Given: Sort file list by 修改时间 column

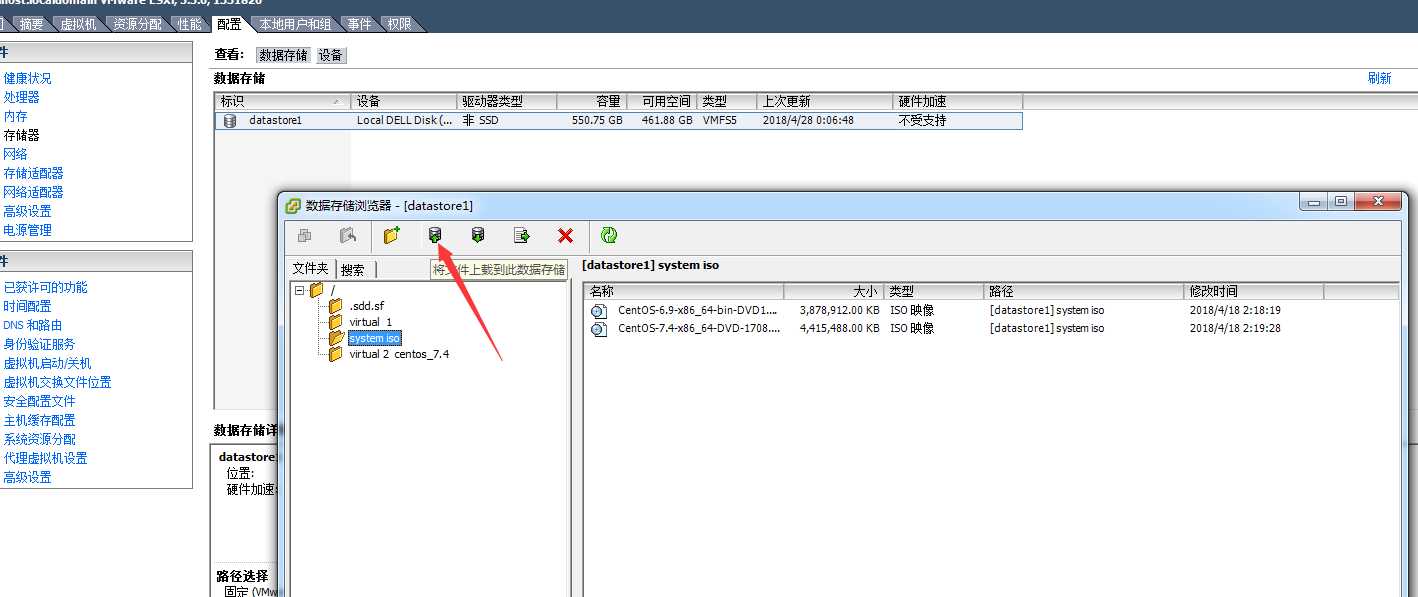Looking at the screenshot, I should point(1254,291).
